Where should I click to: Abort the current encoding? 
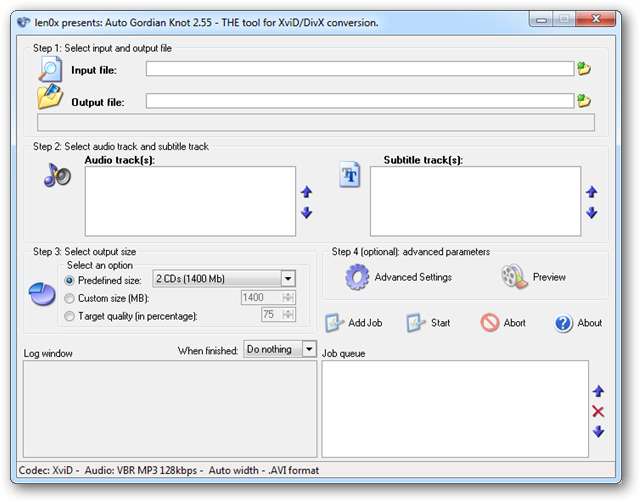(x=503, y=323)
